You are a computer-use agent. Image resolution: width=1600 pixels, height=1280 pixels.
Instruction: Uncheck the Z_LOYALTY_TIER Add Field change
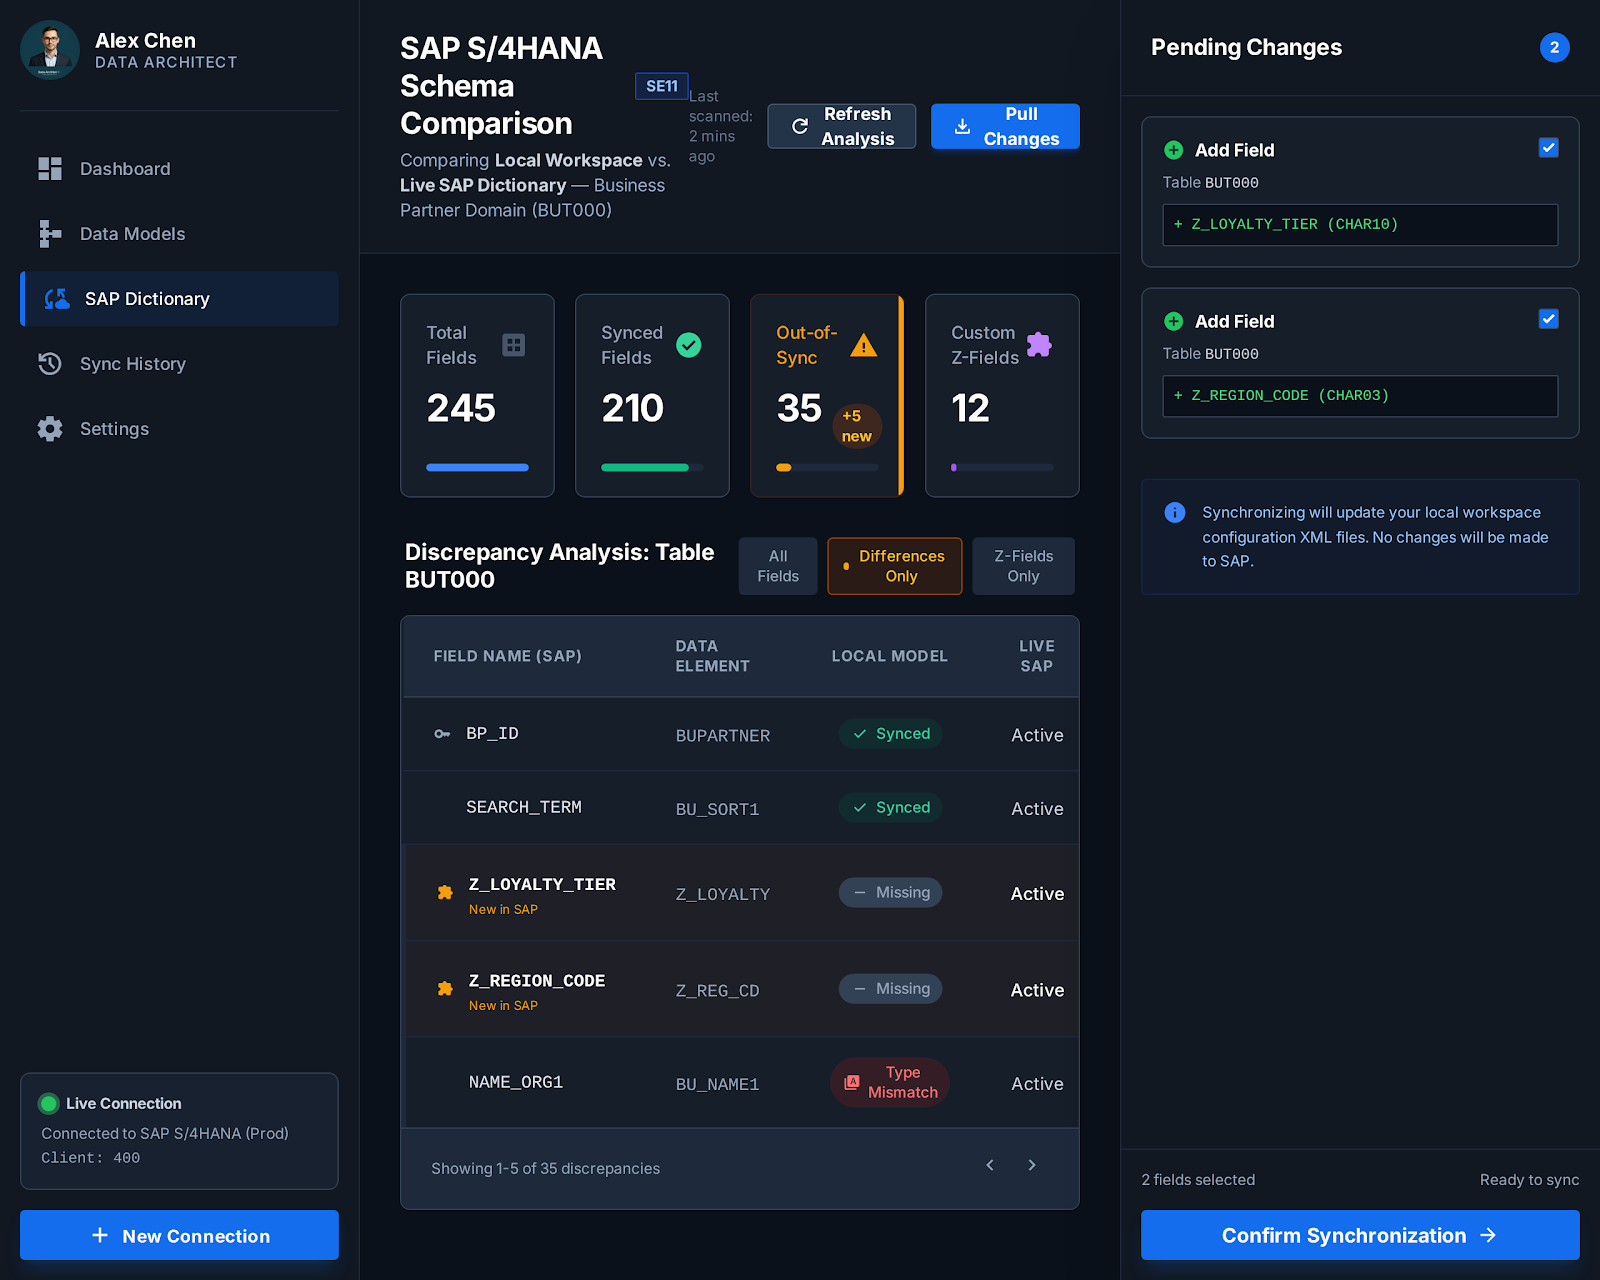tap(1548, 147)
